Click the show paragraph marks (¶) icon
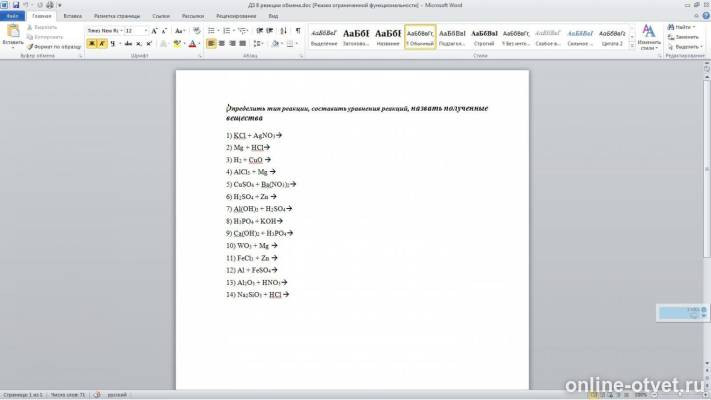 tap(297, 31)
